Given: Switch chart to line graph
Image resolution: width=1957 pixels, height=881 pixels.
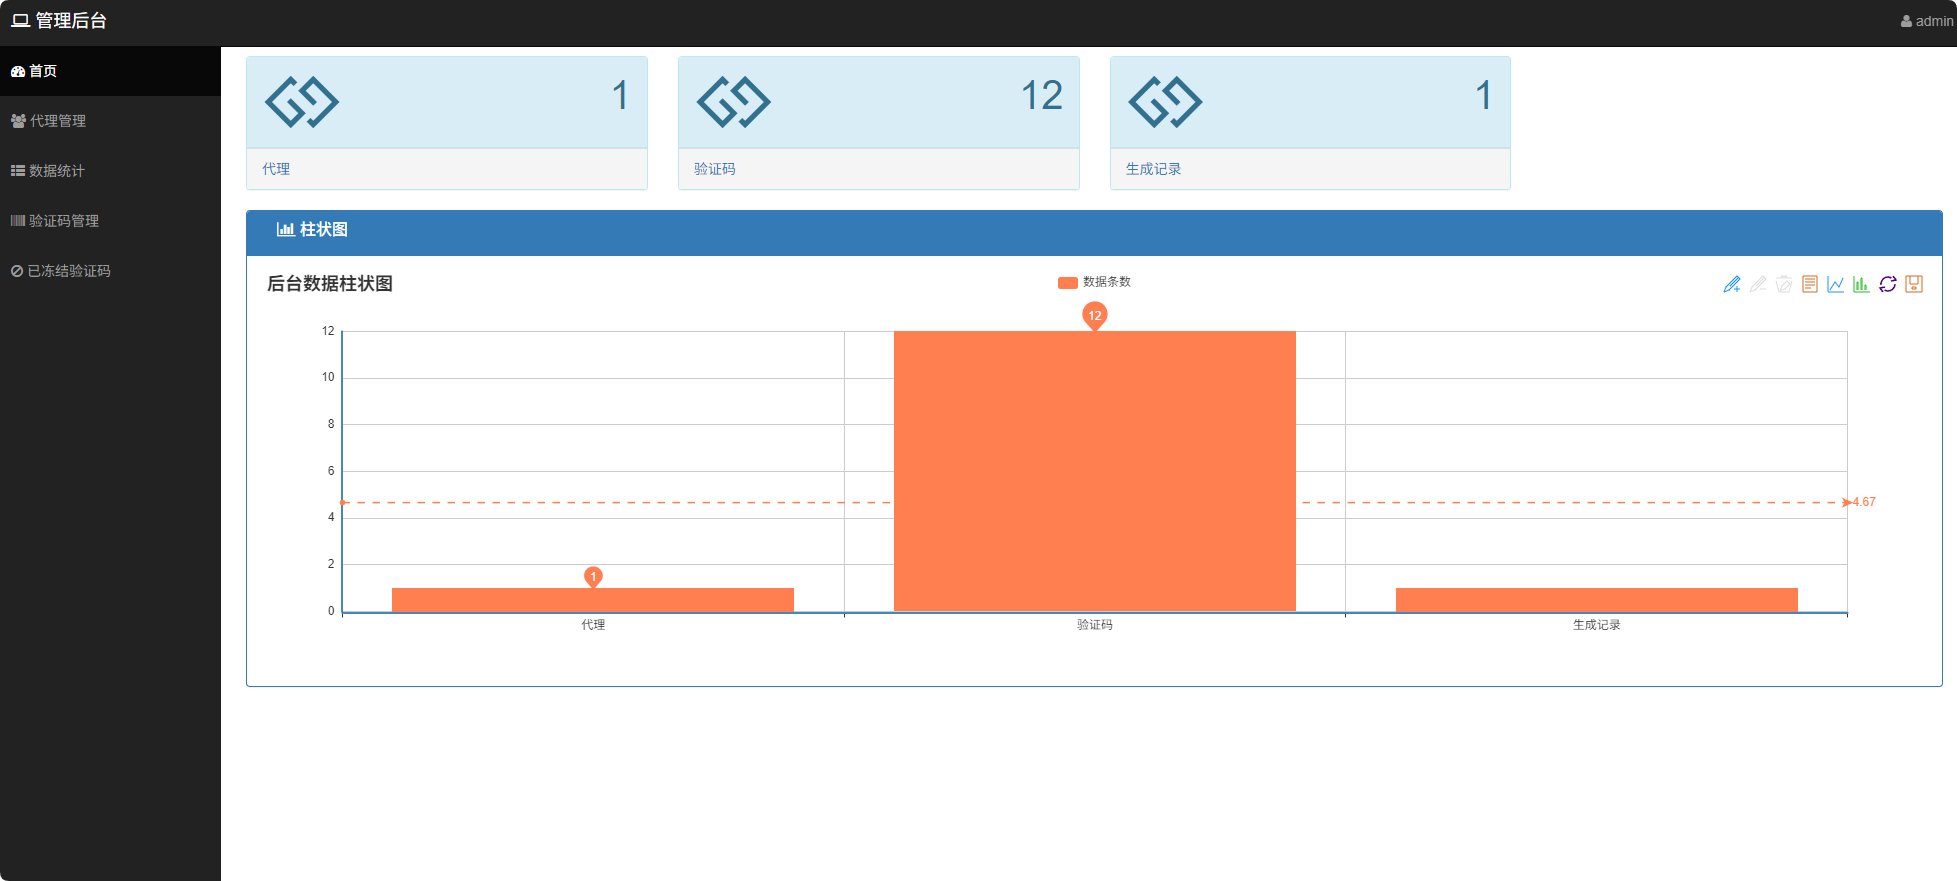Looking at the screenshot, I should tap(1836, 284).
